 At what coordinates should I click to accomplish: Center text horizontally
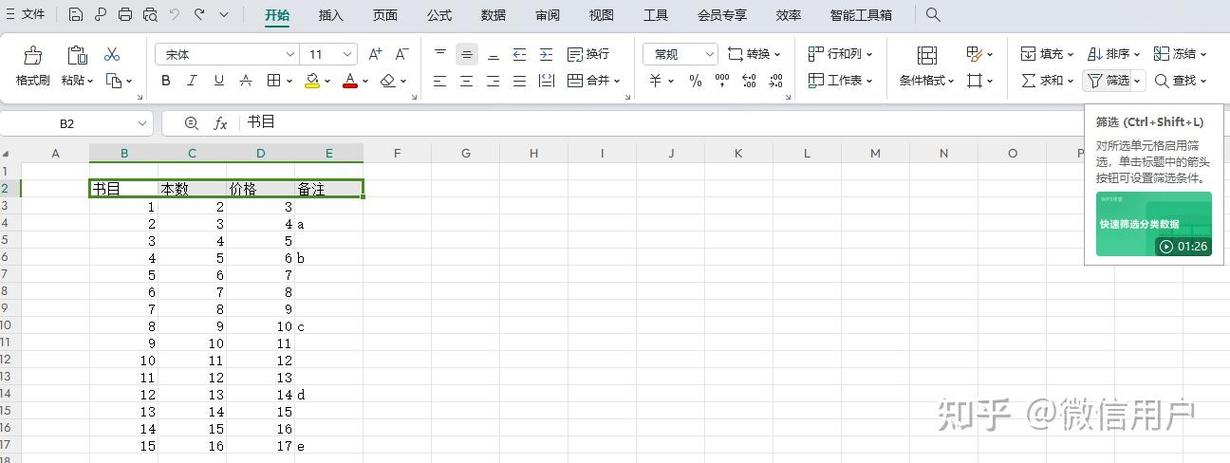466,81
